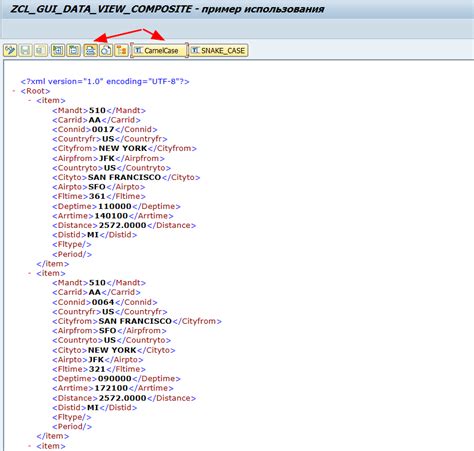Collapse the third item node at bottom
The width and height of the screenshot is (474, 451).
[x=30, y=446]
